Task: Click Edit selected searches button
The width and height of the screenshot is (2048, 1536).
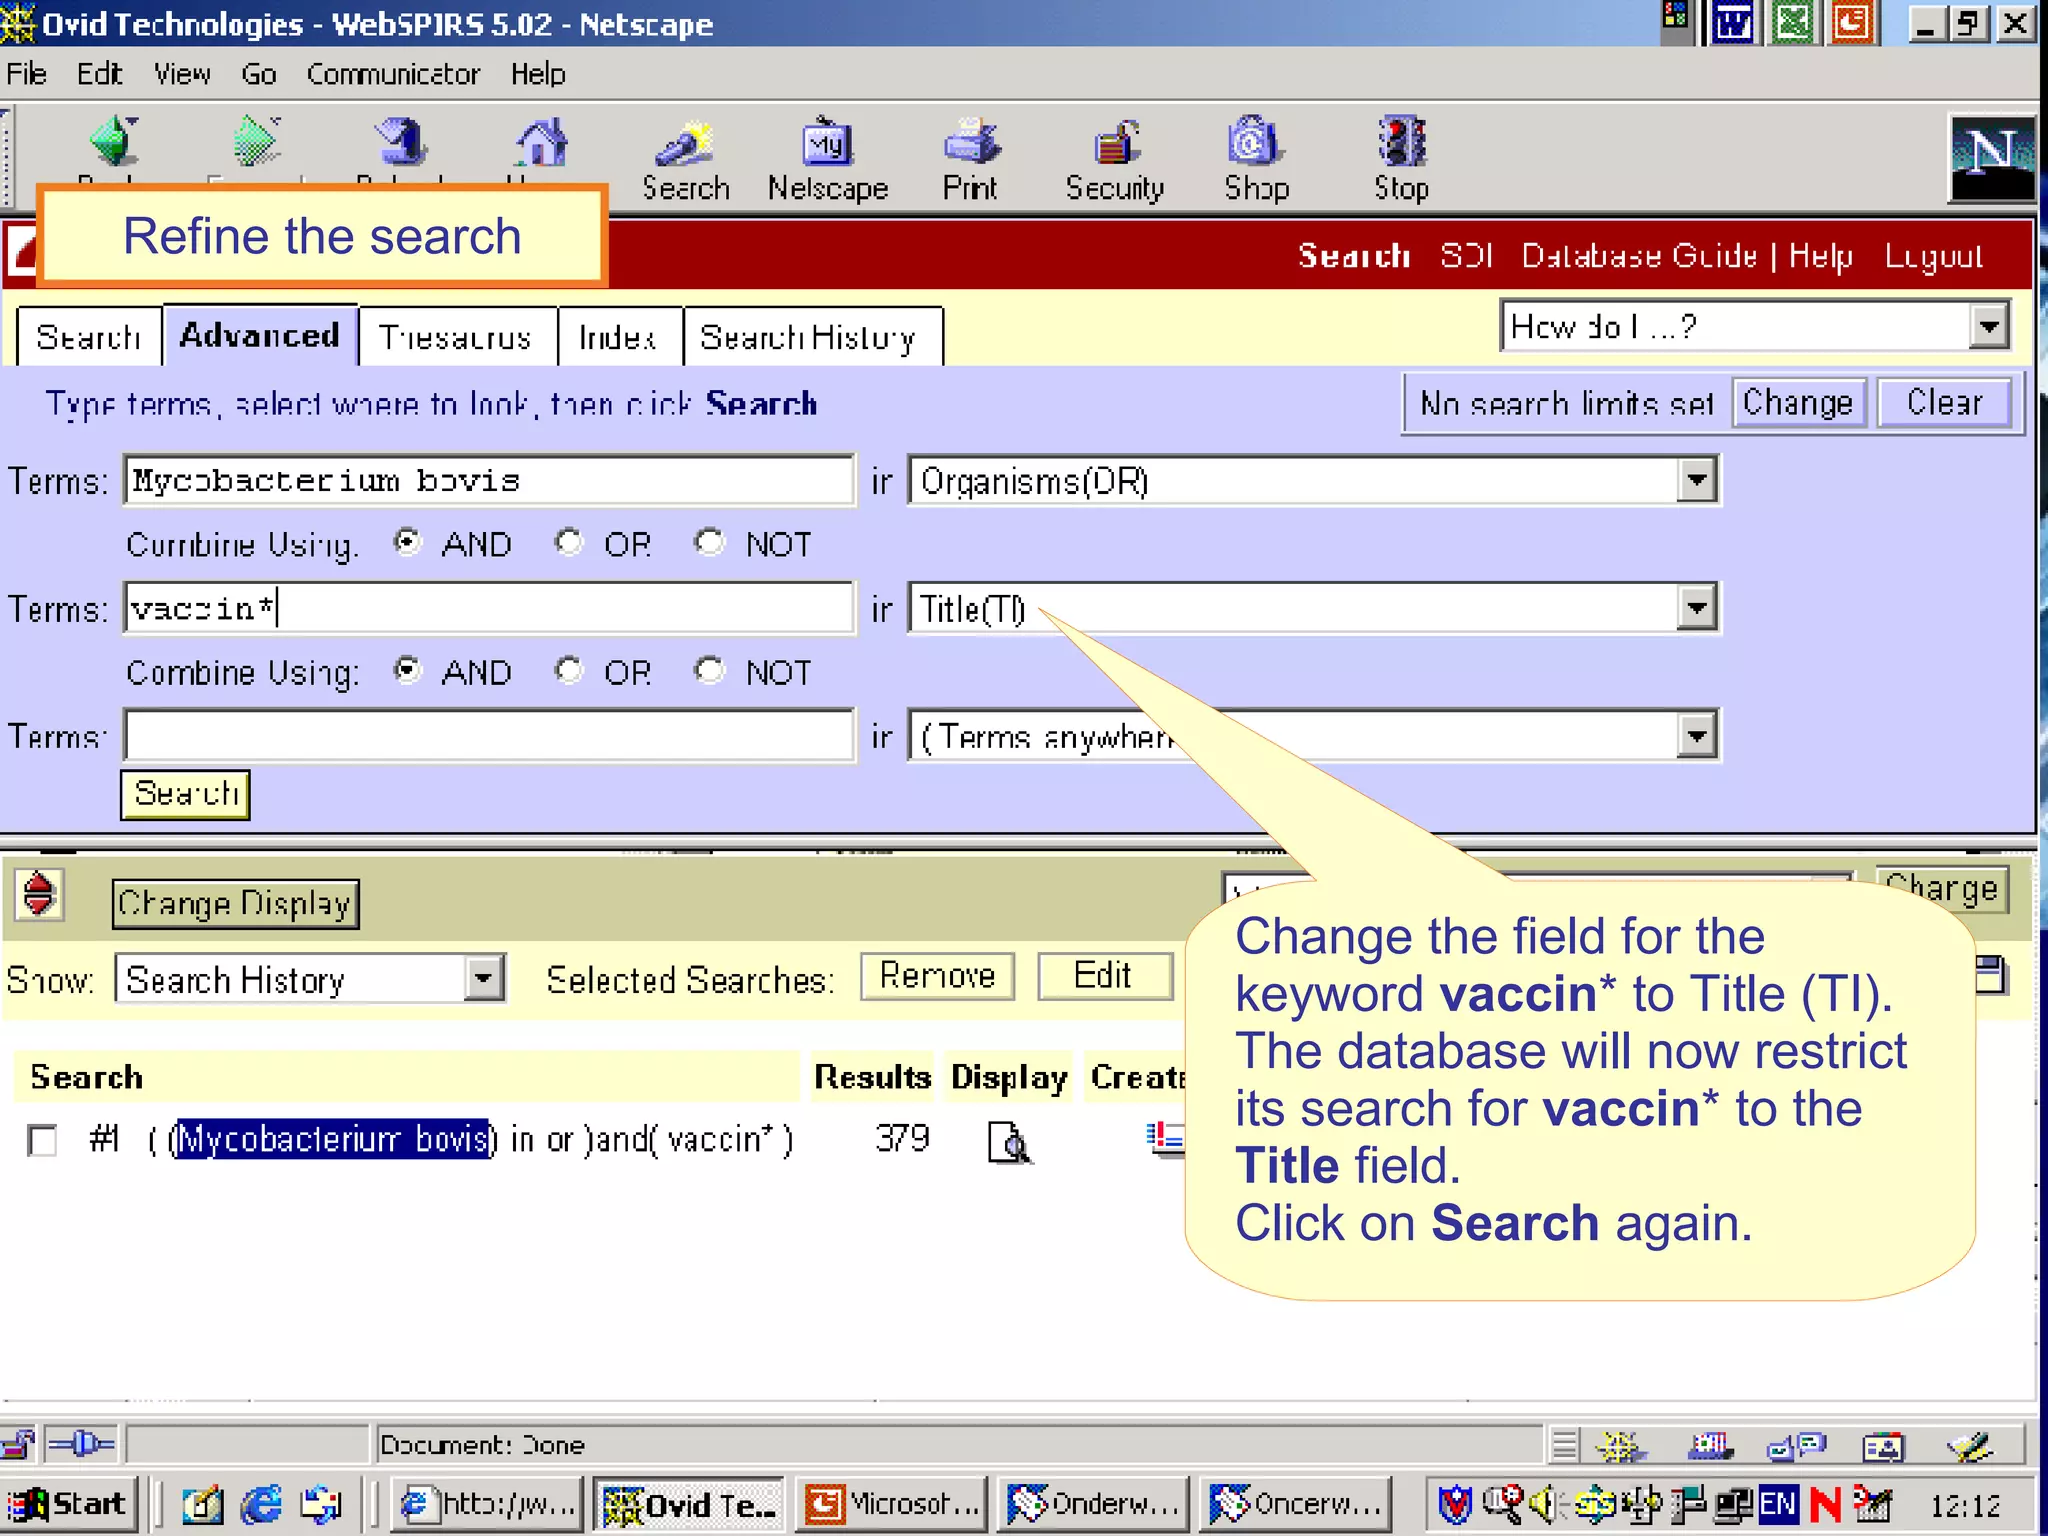Action: 1103,975
